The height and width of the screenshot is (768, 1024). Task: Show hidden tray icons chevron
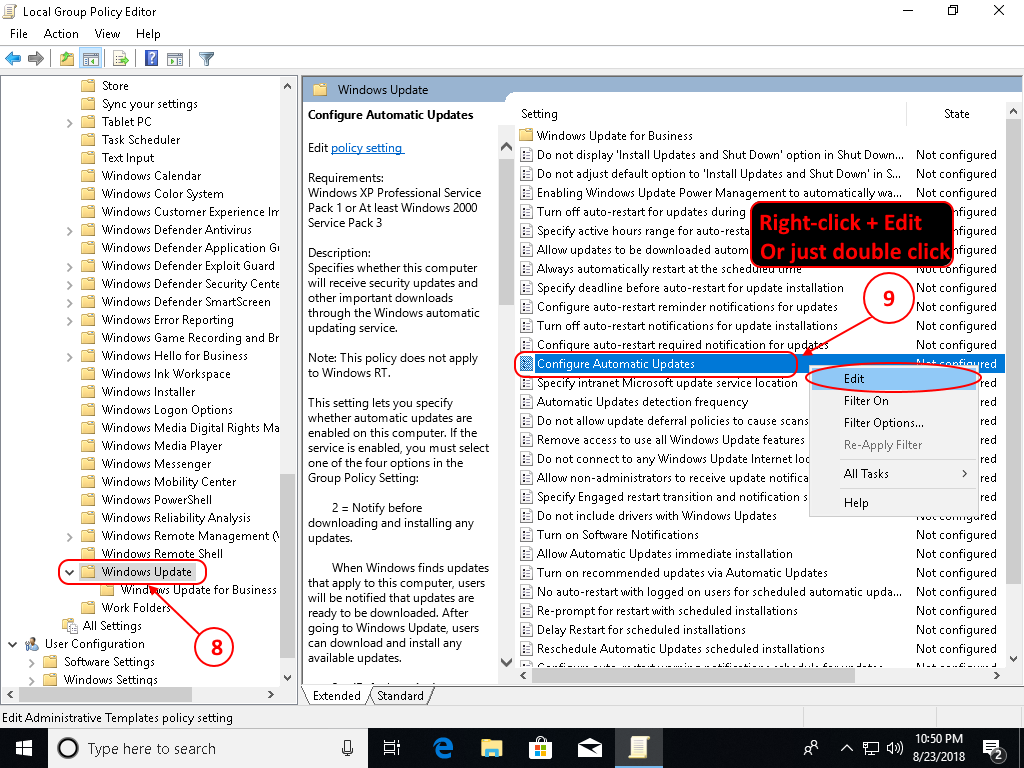coord(846,748)
